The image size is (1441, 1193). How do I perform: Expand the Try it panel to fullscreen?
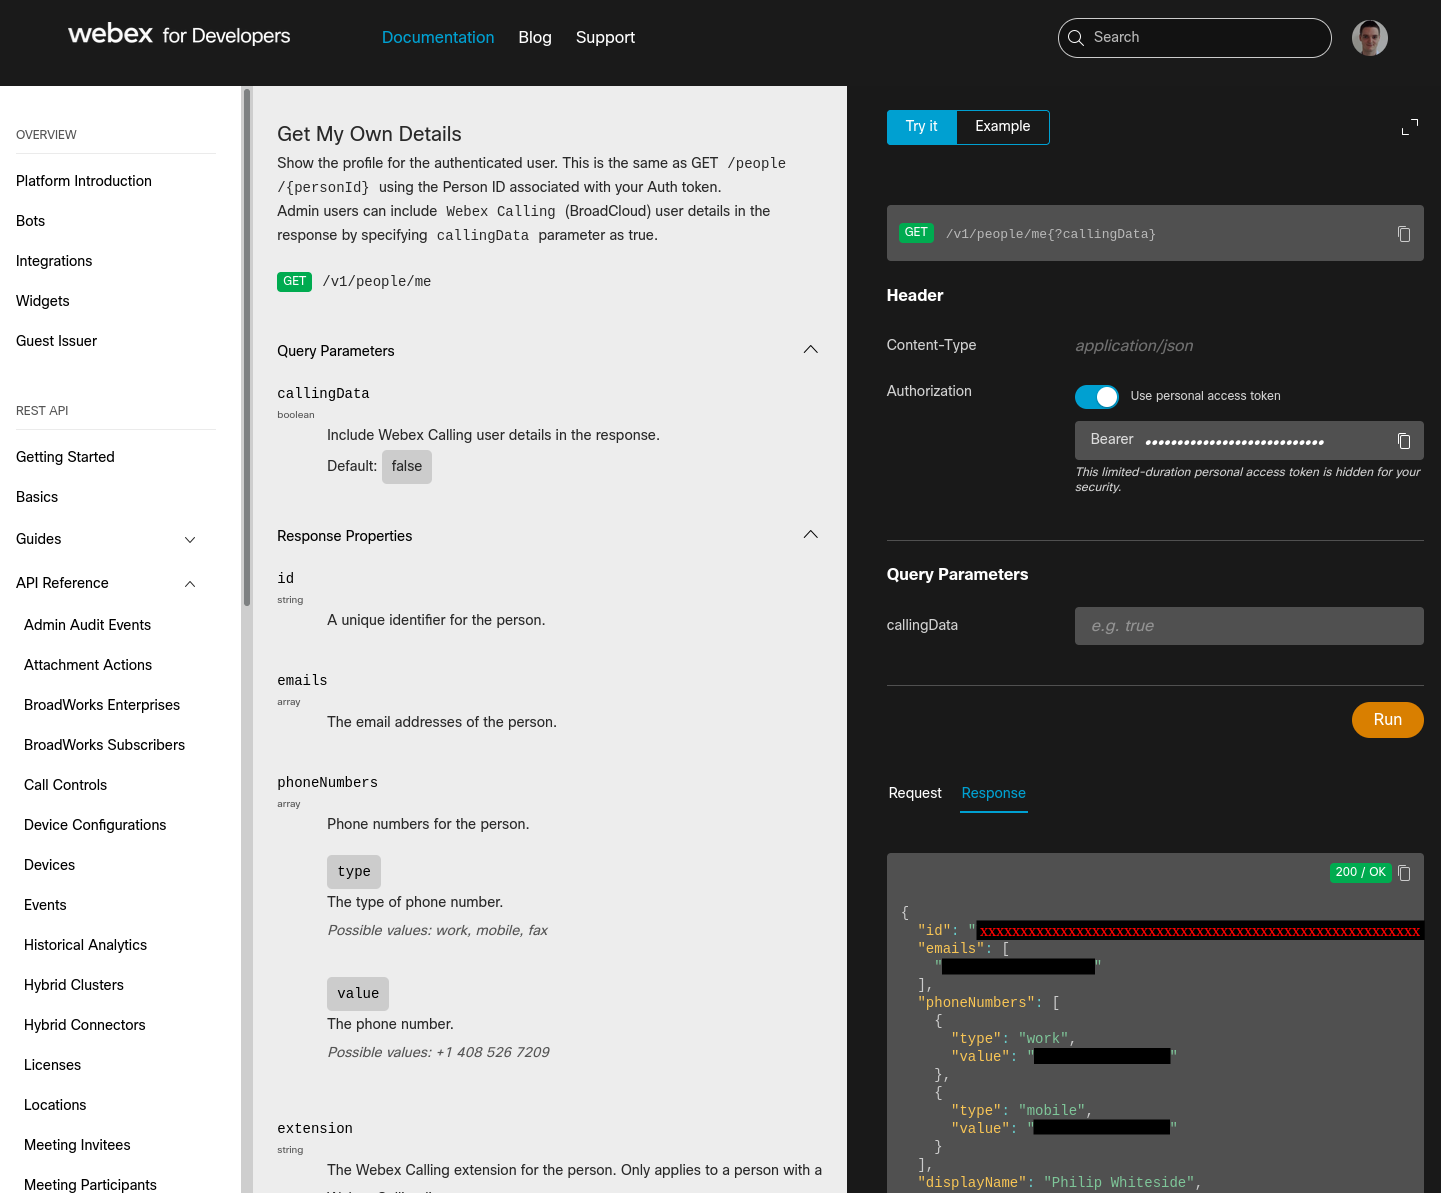1410,127
